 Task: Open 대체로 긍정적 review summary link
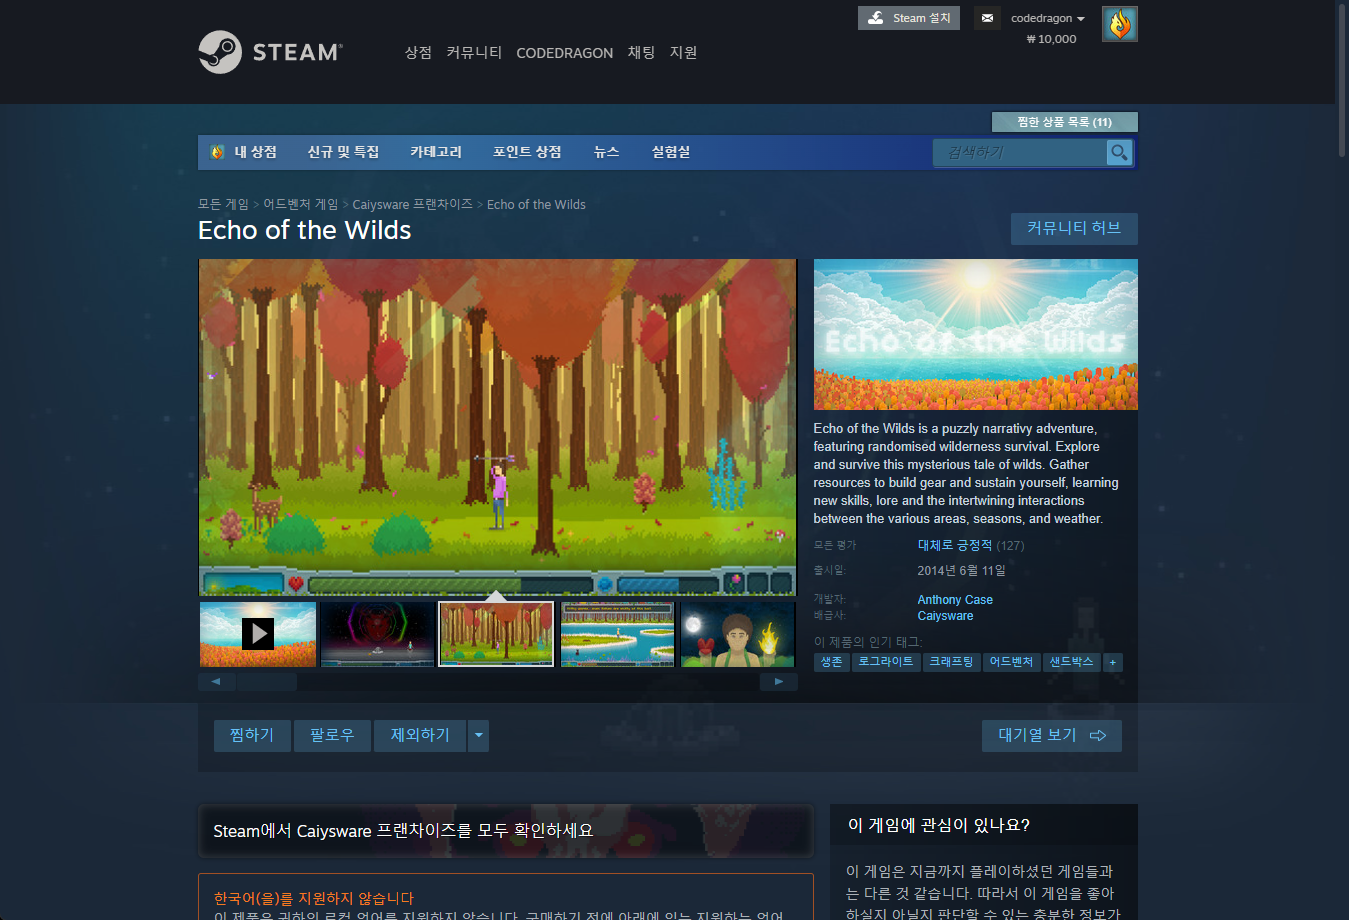(955, 545)
